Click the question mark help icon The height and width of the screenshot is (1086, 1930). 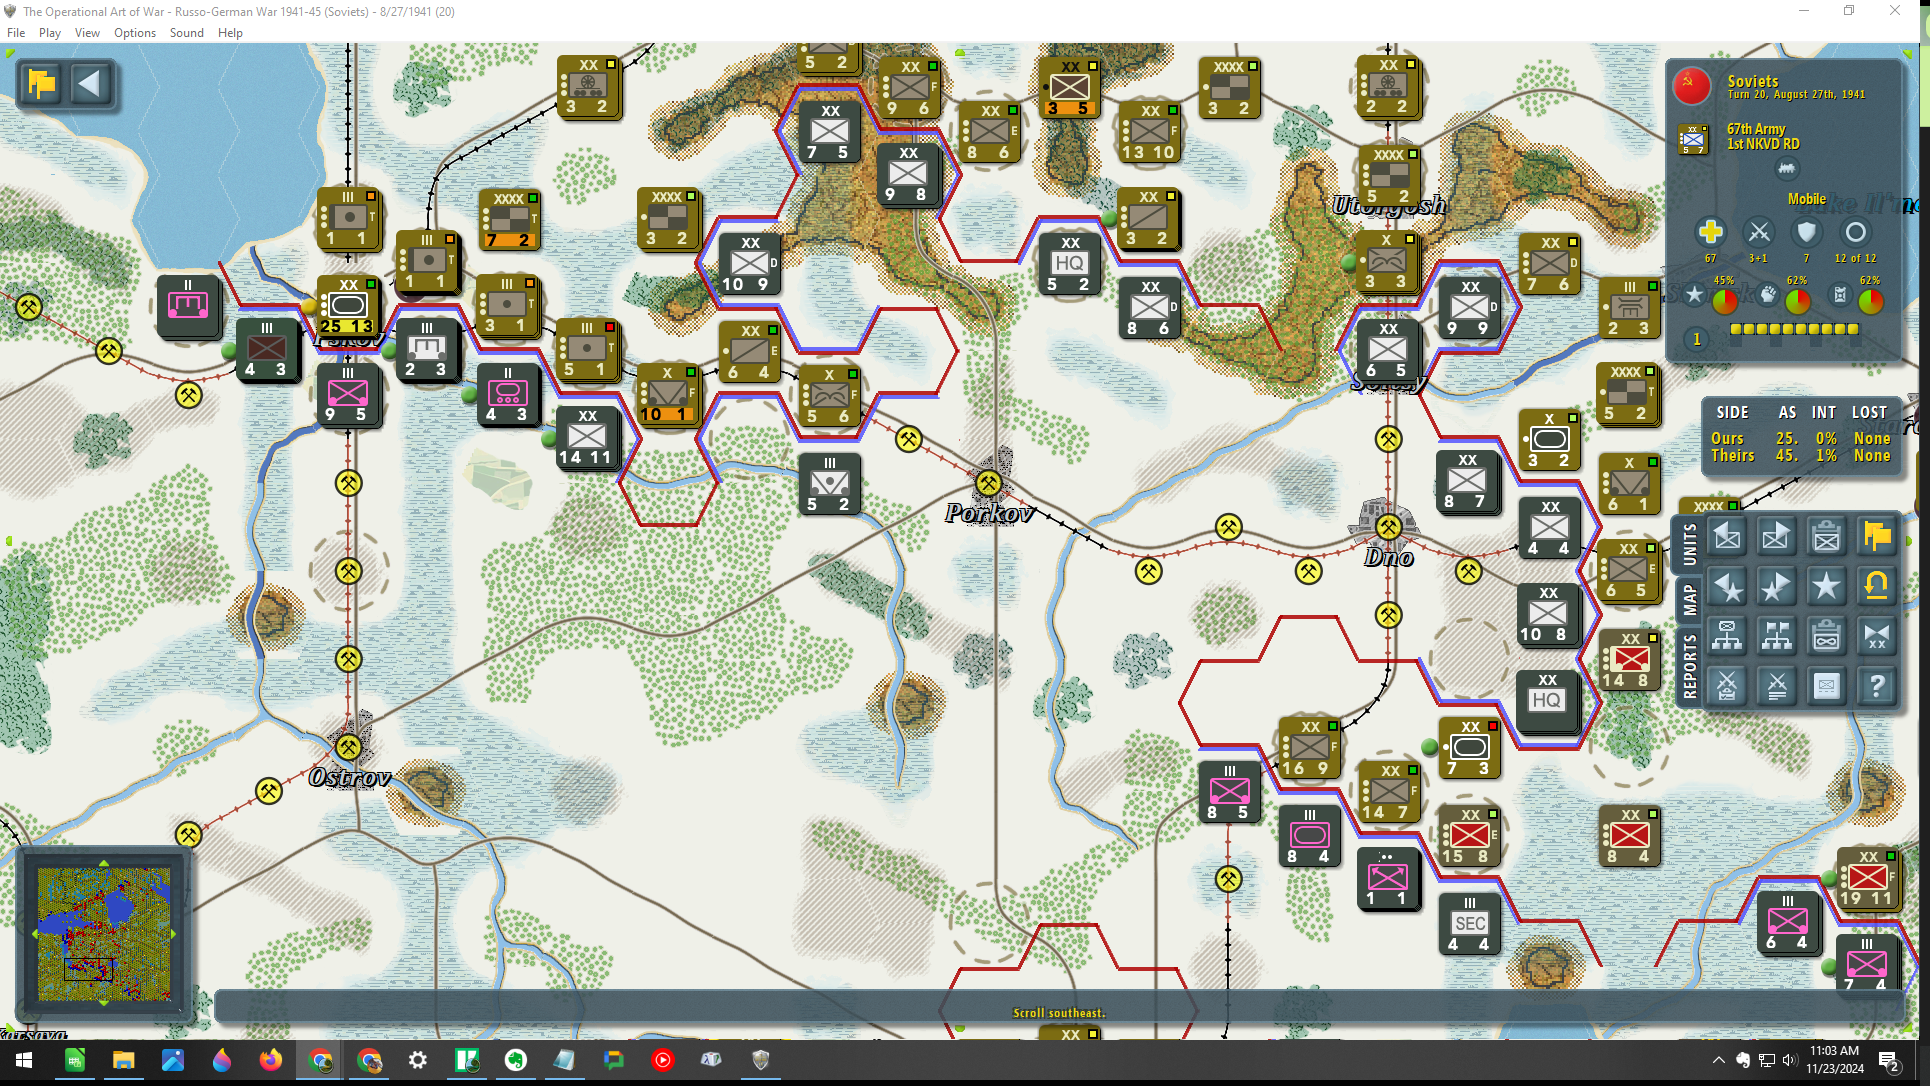coord(1877,686)
